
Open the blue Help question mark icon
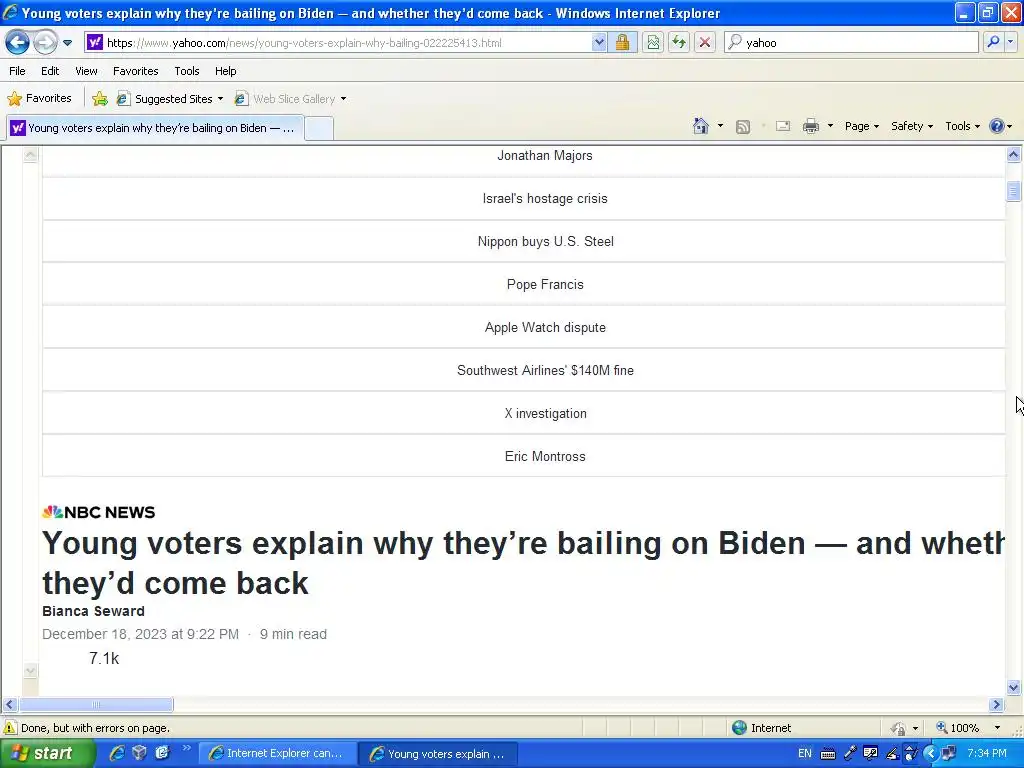click(1000, 126)
